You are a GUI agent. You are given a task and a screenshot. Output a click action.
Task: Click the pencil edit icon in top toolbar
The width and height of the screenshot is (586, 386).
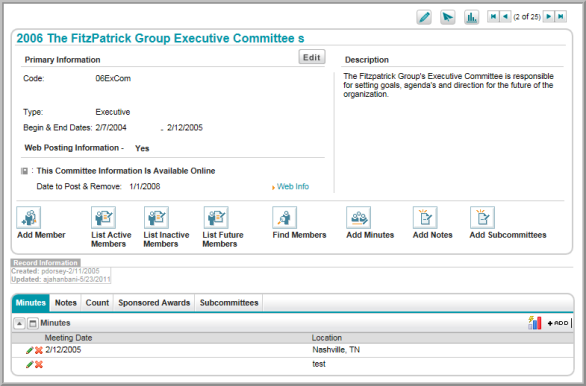click(x=424, y=17)
